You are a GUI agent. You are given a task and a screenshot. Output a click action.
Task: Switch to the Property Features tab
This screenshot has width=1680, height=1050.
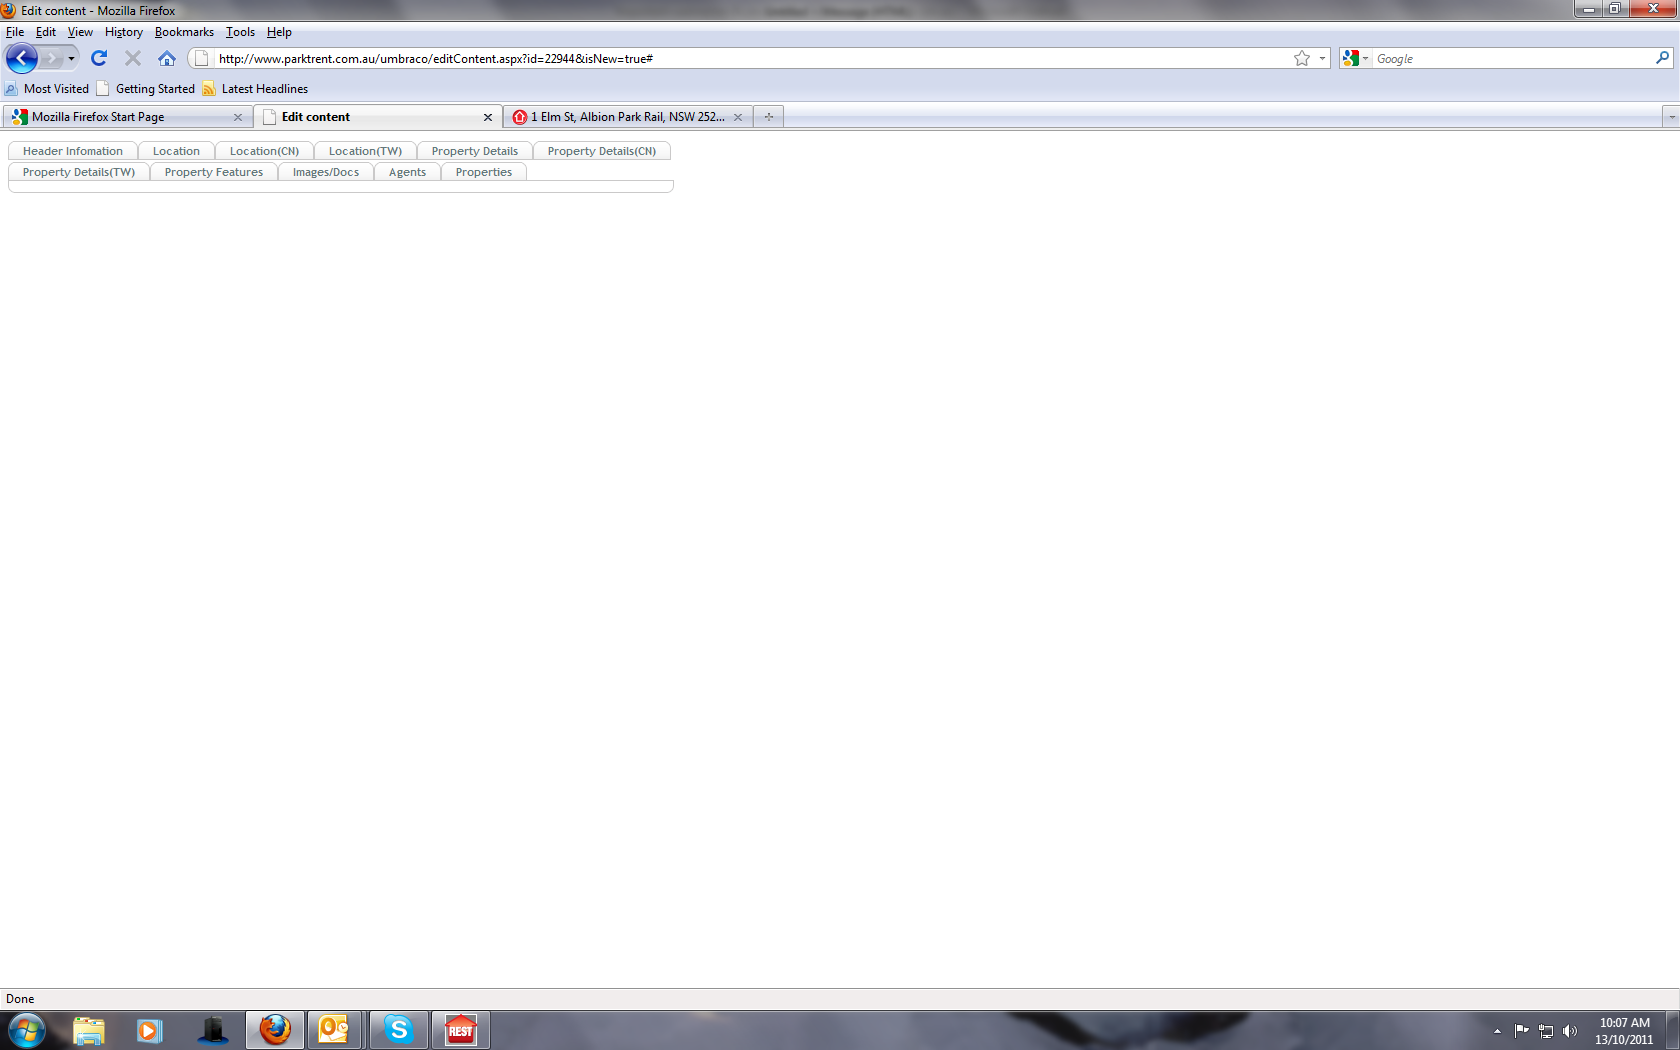(x=213, y=172)
